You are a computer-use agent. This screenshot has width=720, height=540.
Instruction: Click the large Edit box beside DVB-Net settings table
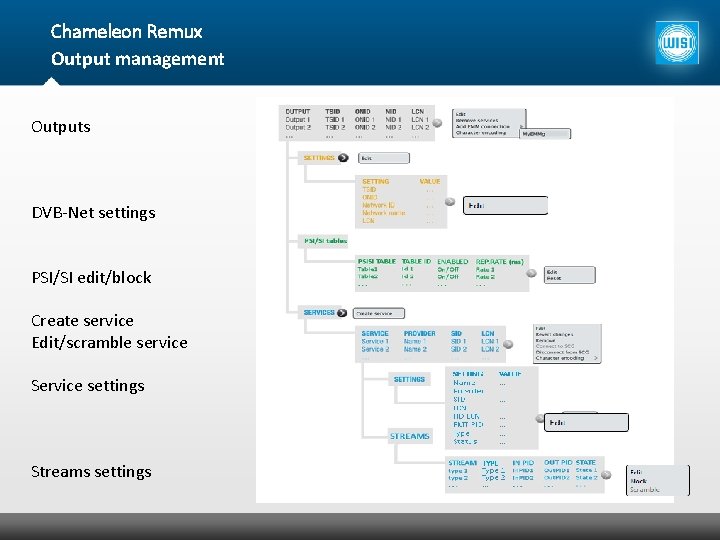pyautogui.click(x=505, y=205)
